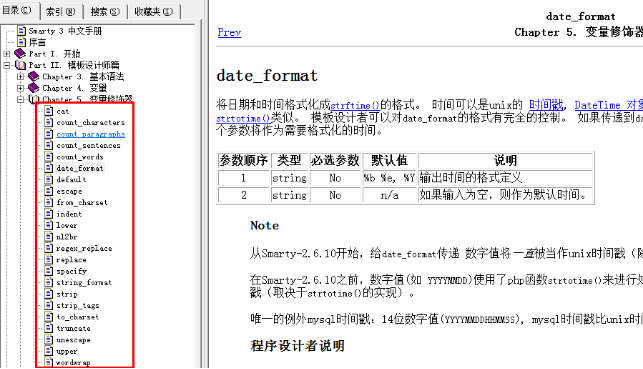Click the %b %e, %Y default value cell
643x369 pixels.
pos(389,178)
